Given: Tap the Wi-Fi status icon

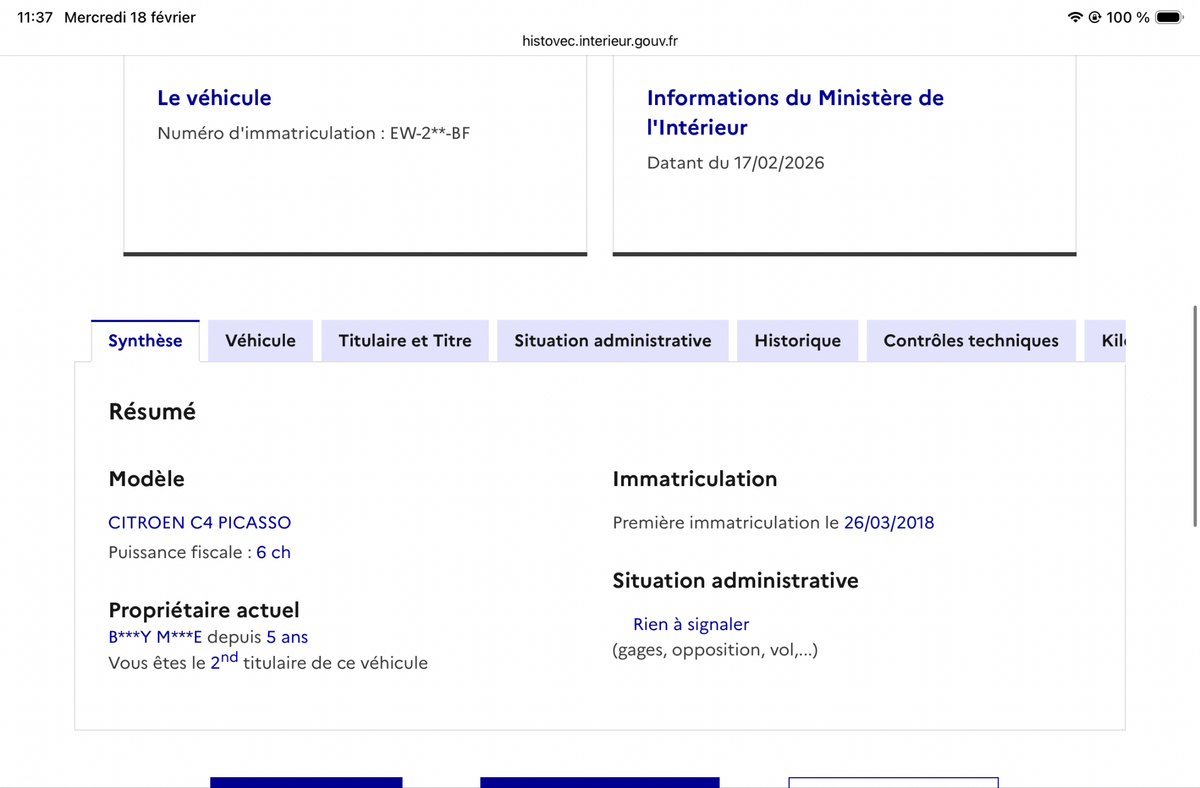Looking at the screenshot, I should pos(1075,17).
